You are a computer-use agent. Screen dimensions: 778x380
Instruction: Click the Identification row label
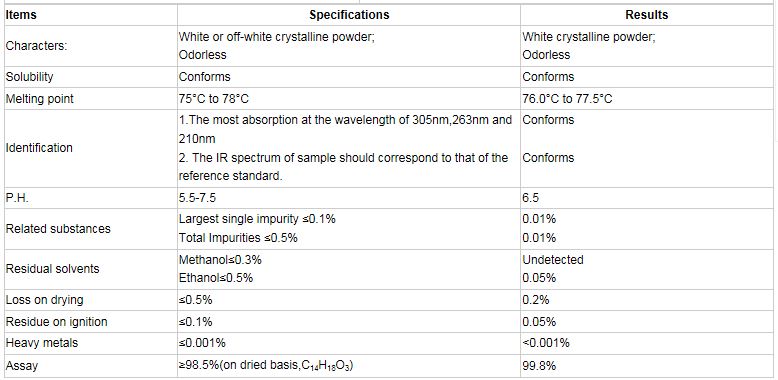(x=39, y=148)
